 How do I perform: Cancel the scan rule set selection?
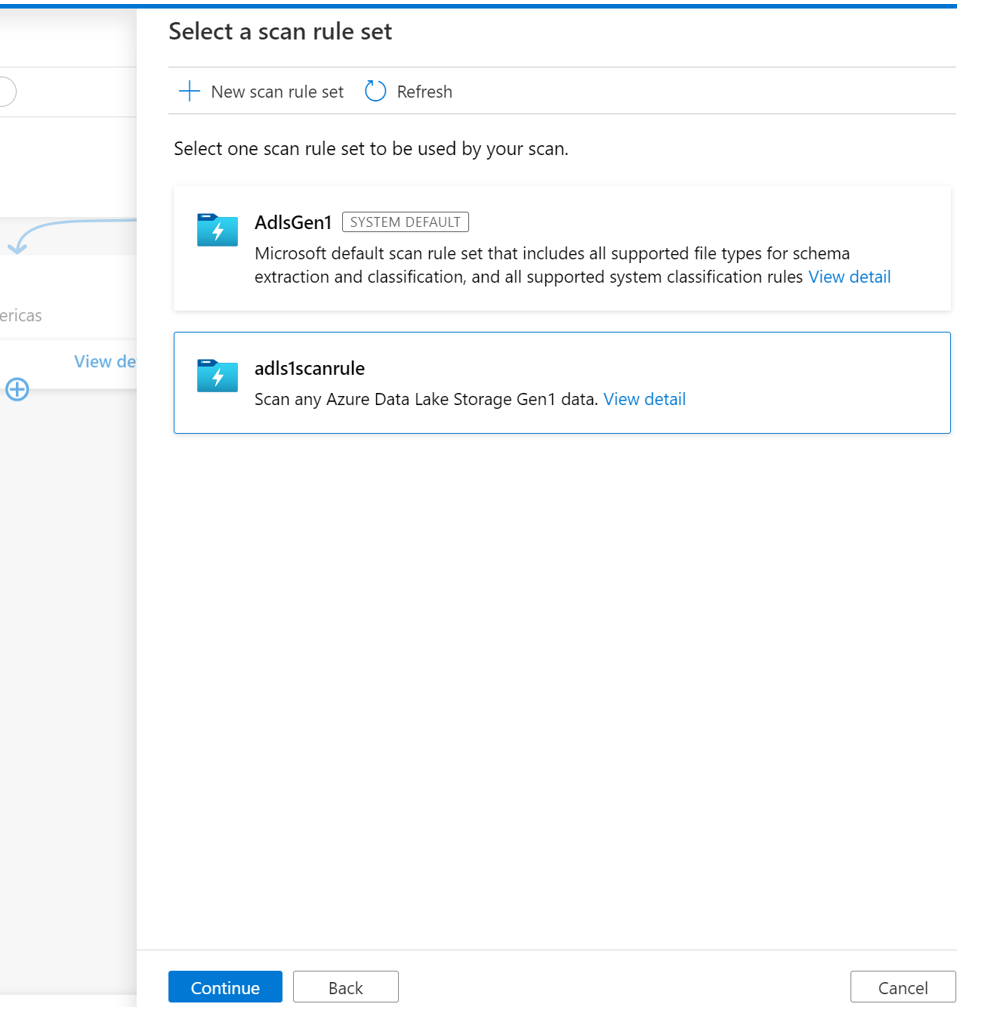click(x=902, y=987)
